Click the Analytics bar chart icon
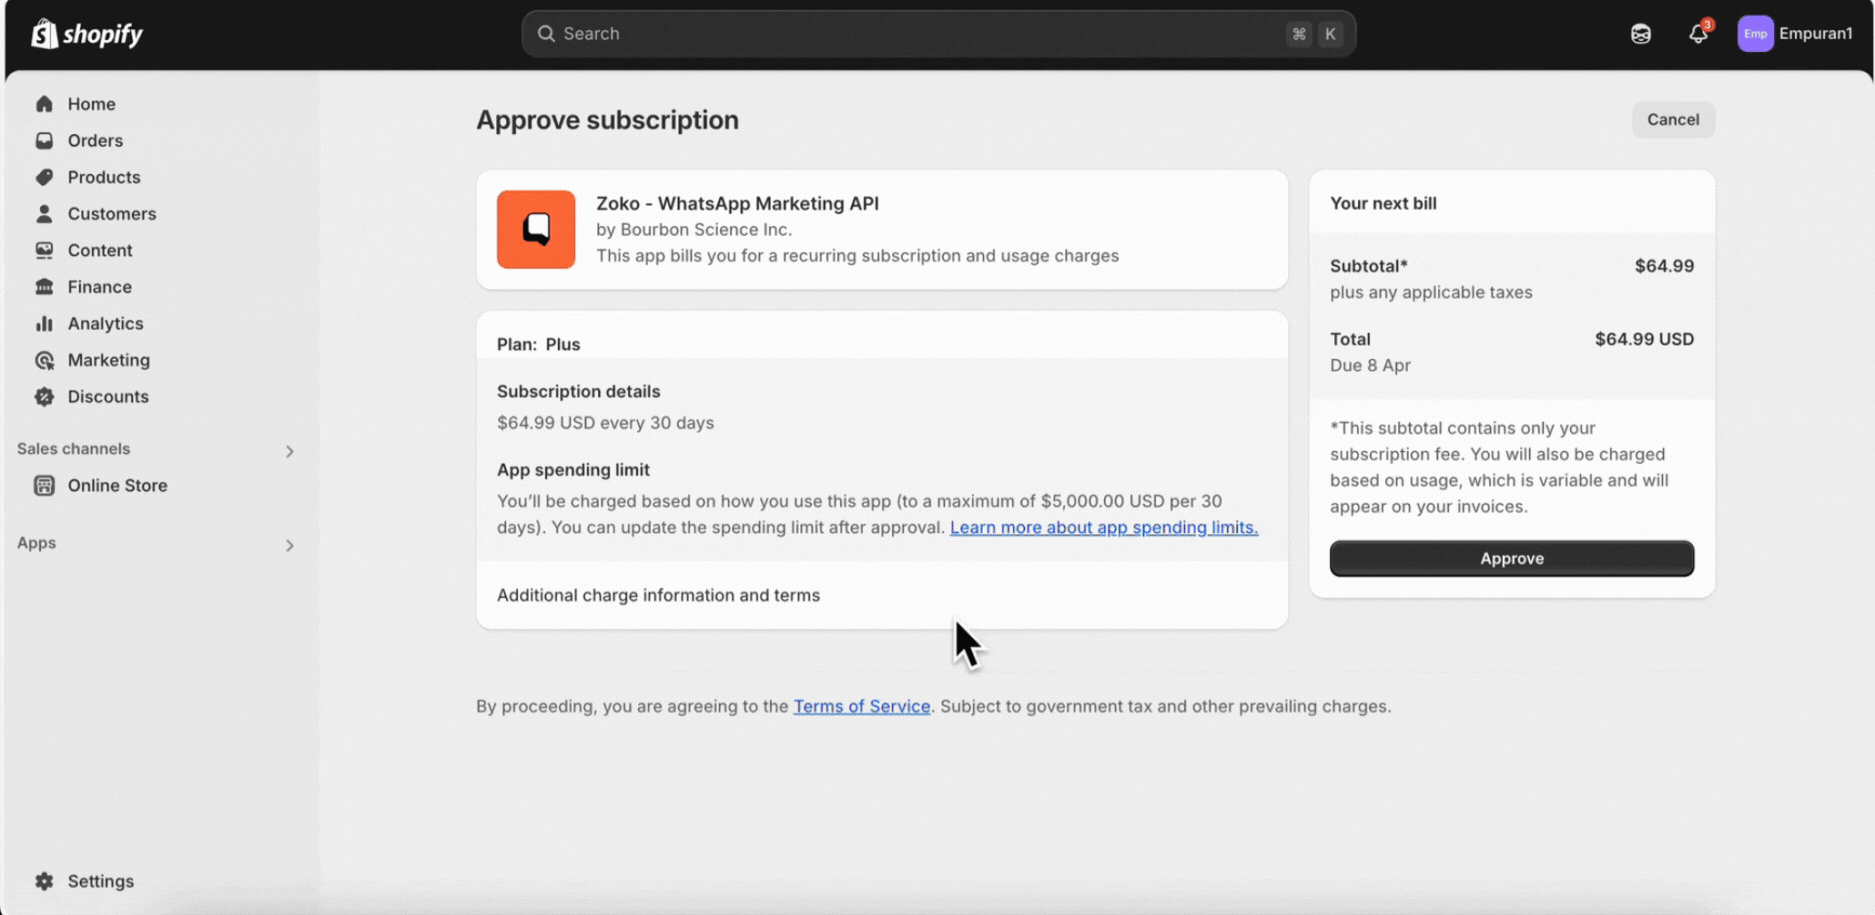The width and height of the screenshot is (1875, 915). [x=44, y=323]
